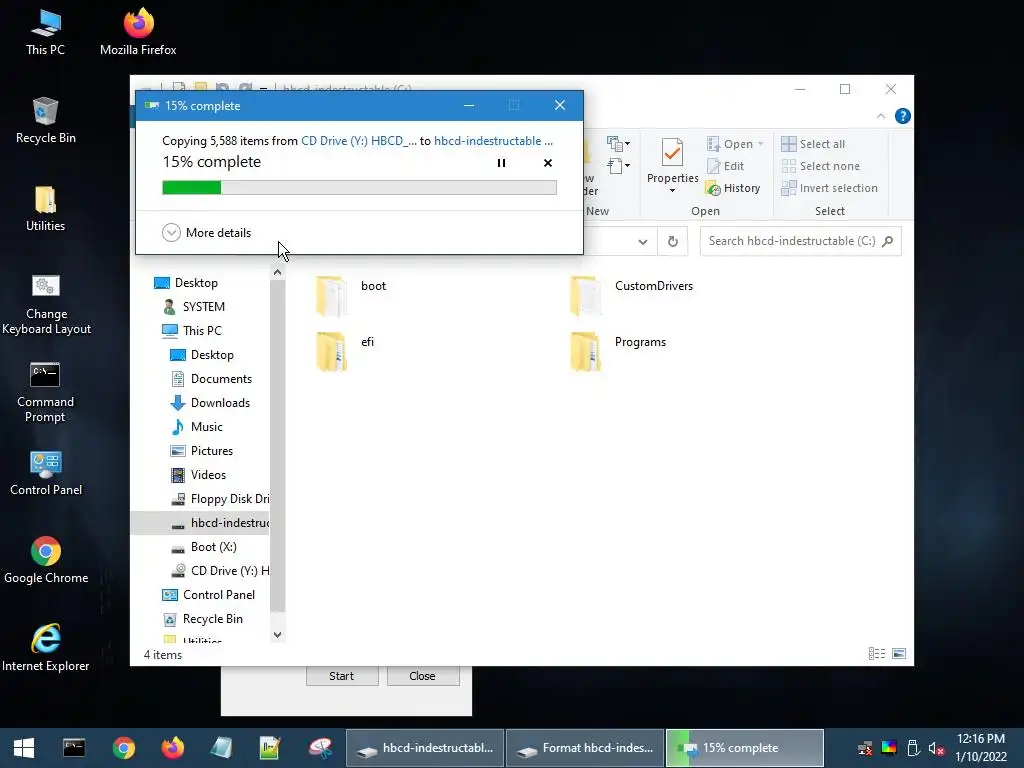
Task: Open Videos in the navigation pane
Action: pyautogui.click(x=199, y=475)
